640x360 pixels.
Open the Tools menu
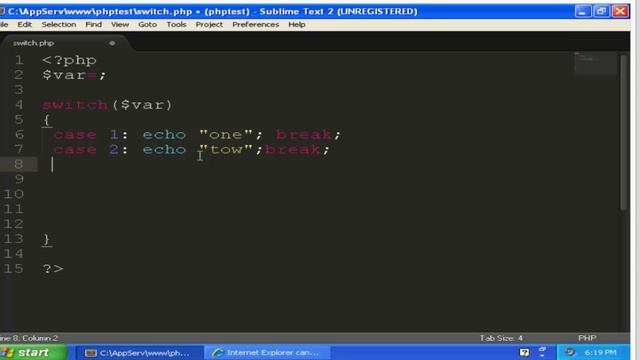[x=176, y=24]
